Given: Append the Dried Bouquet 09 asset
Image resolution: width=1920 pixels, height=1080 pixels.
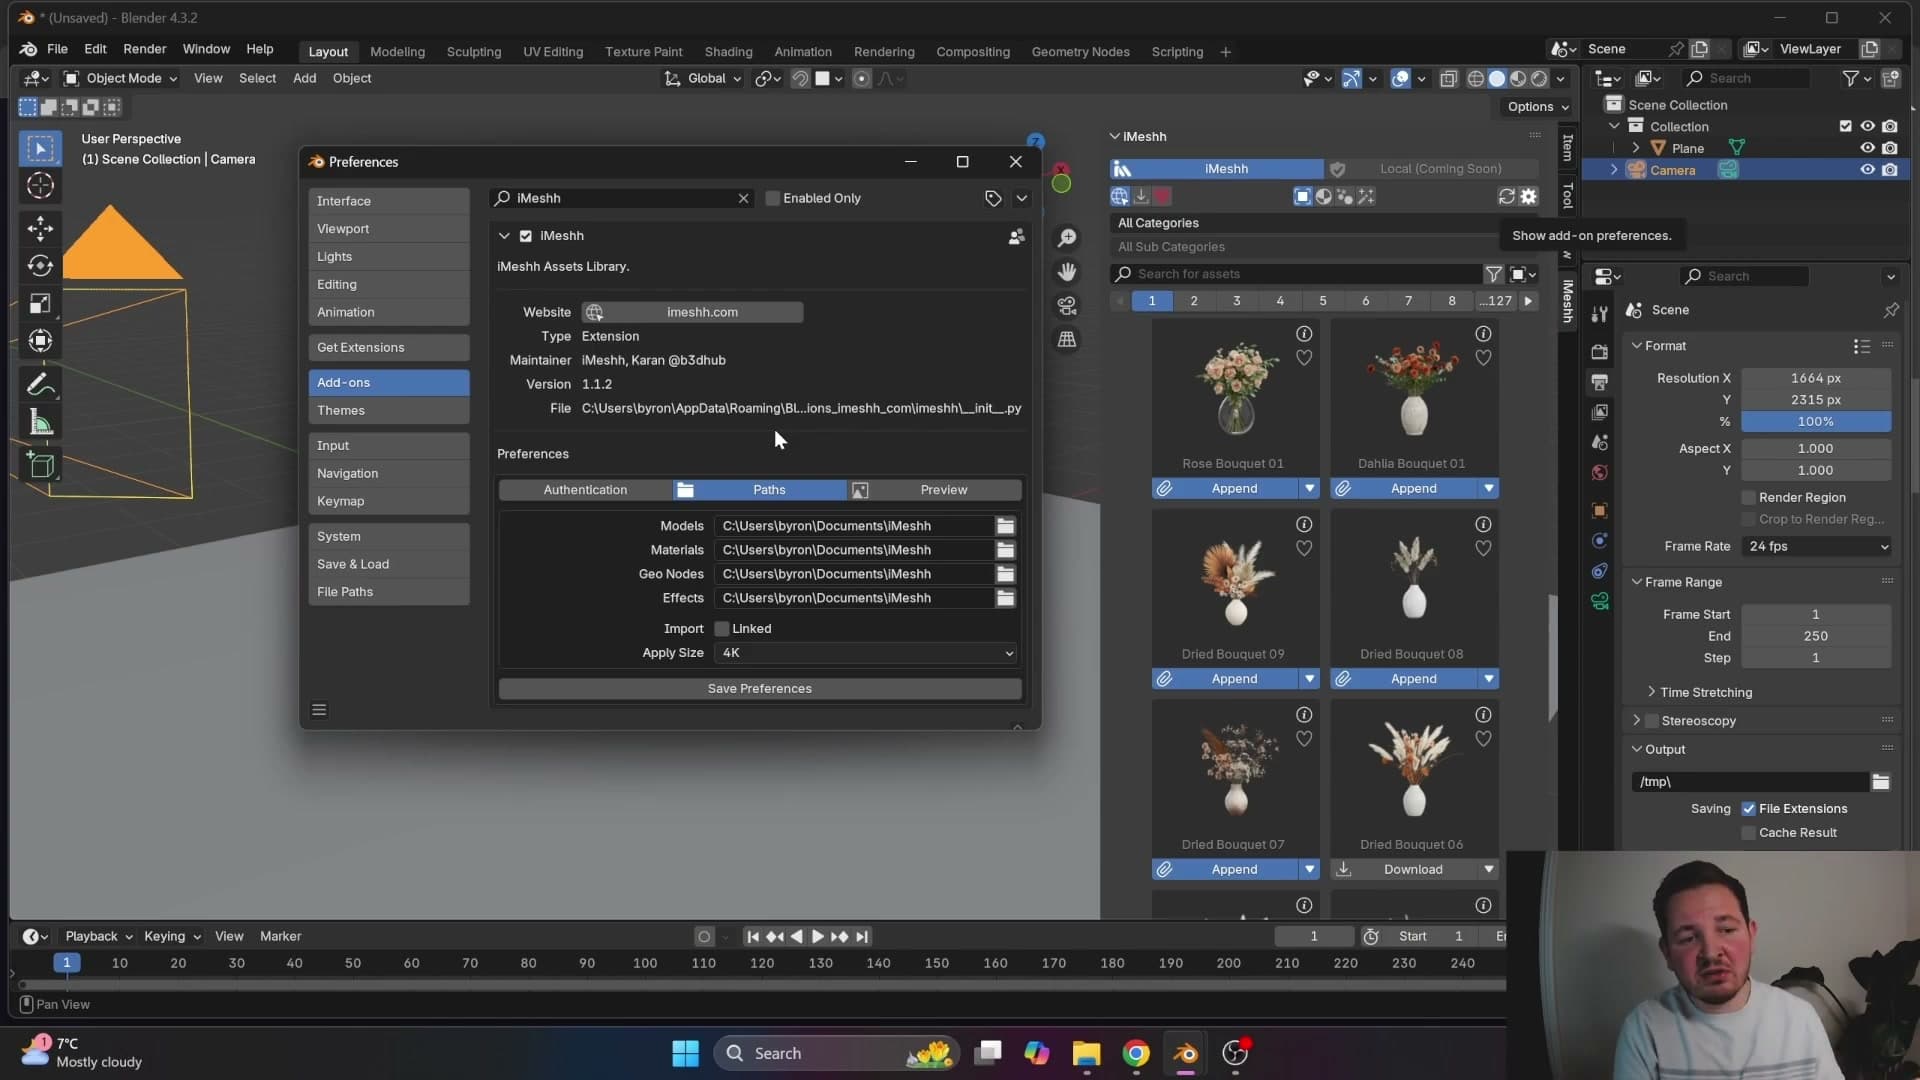Looking at the screenshot, I should click(x=1225, y=679).
